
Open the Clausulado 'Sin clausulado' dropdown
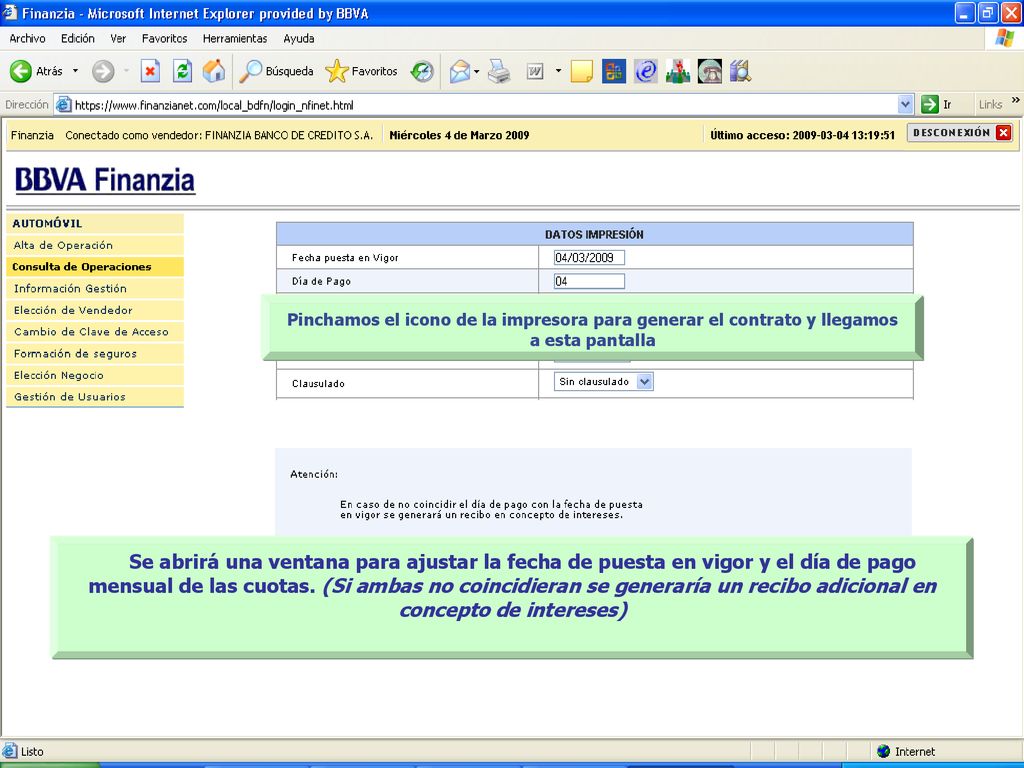coord(603,382)
